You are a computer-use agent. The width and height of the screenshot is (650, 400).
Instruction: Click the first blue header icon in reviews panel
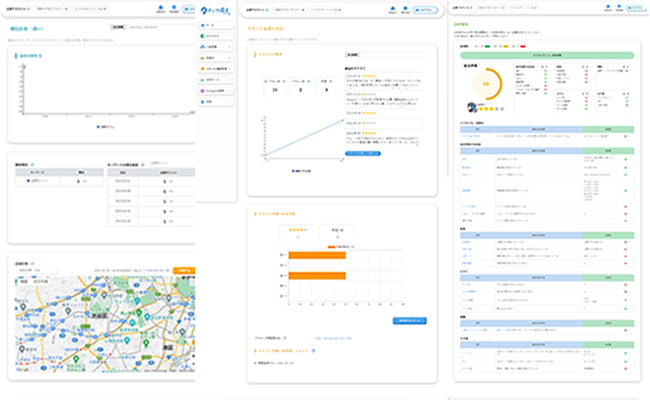tap(392, 8)
